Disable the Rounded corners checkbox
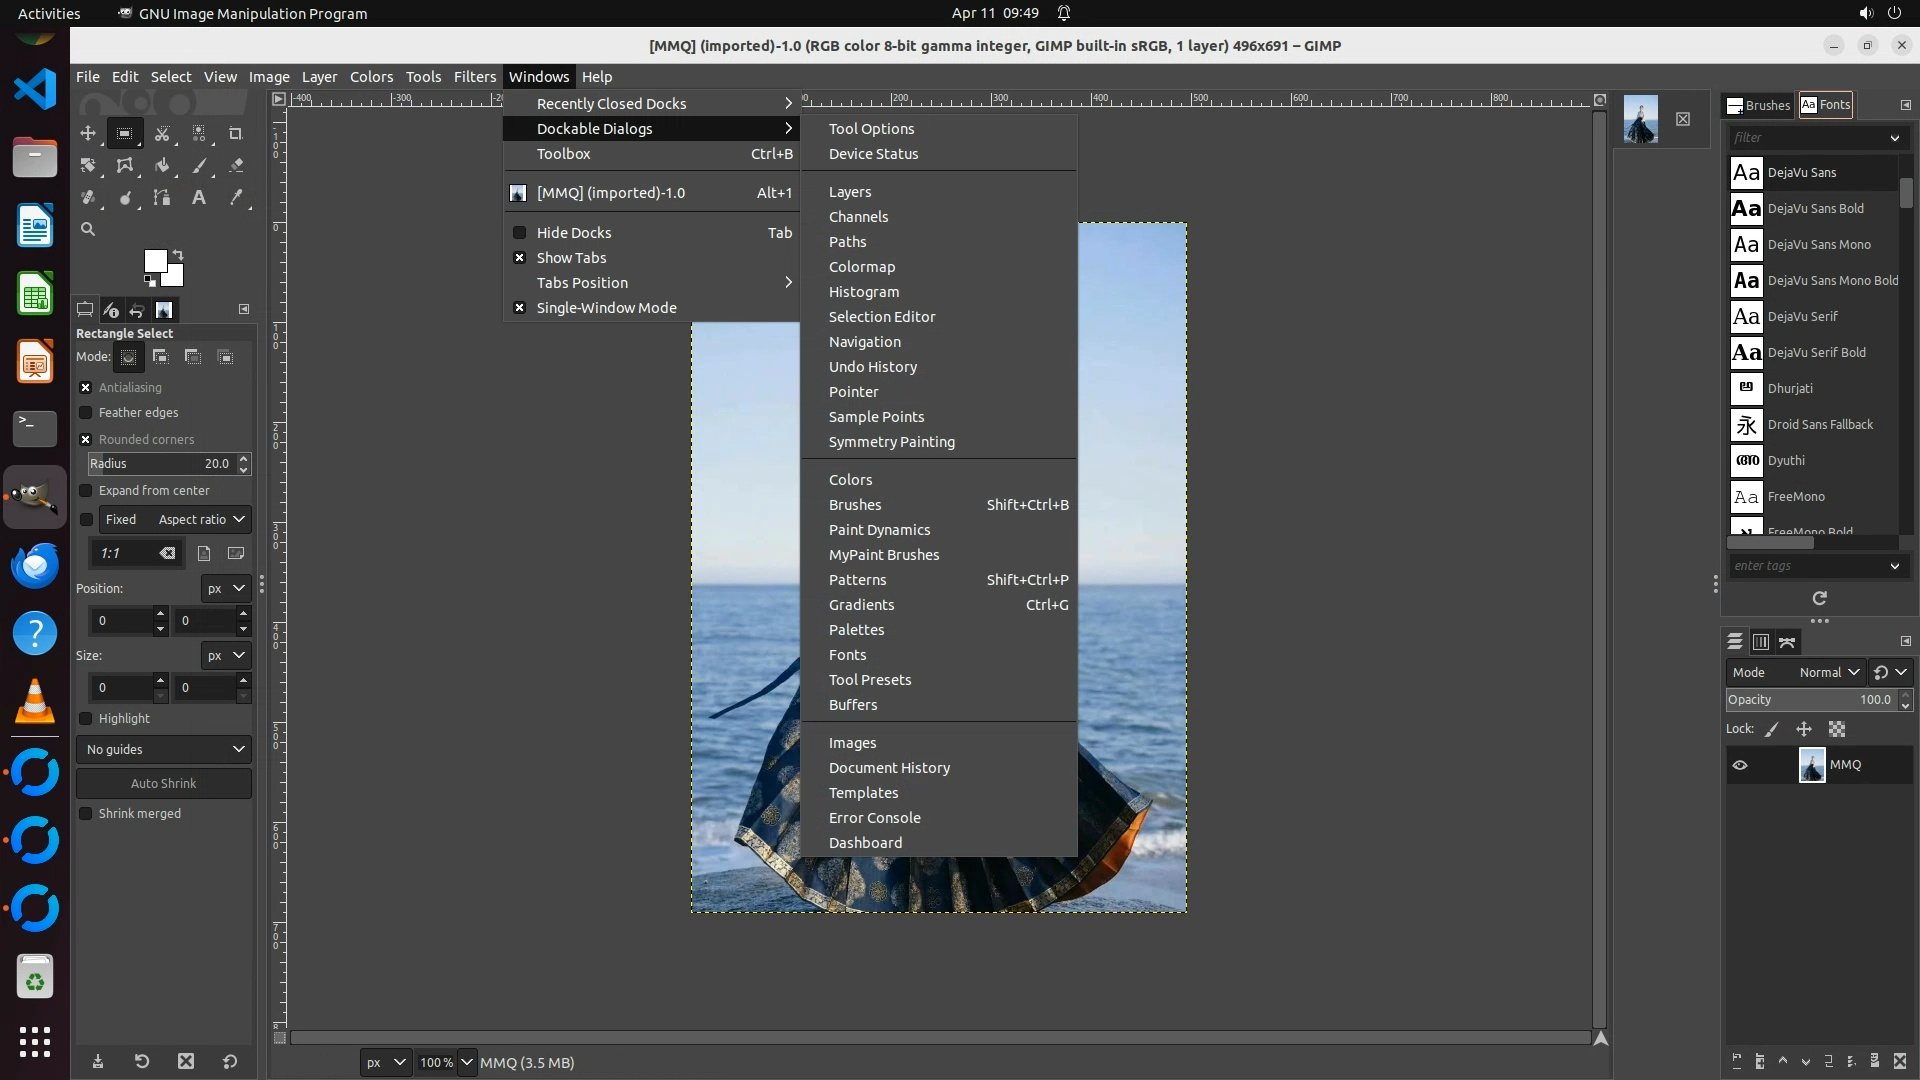 pyautogui.click(x=86, y=440)
